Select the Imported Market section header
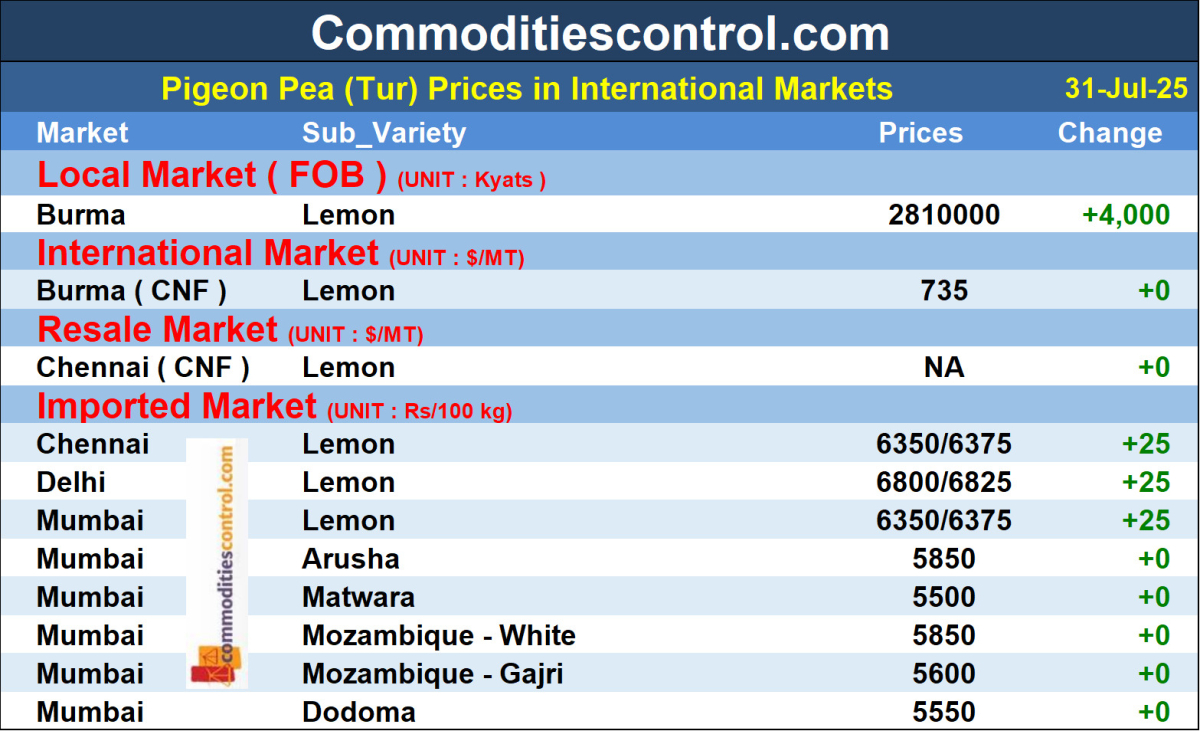Viewport: 1200px width, 731px height. (x=176, y=407)
